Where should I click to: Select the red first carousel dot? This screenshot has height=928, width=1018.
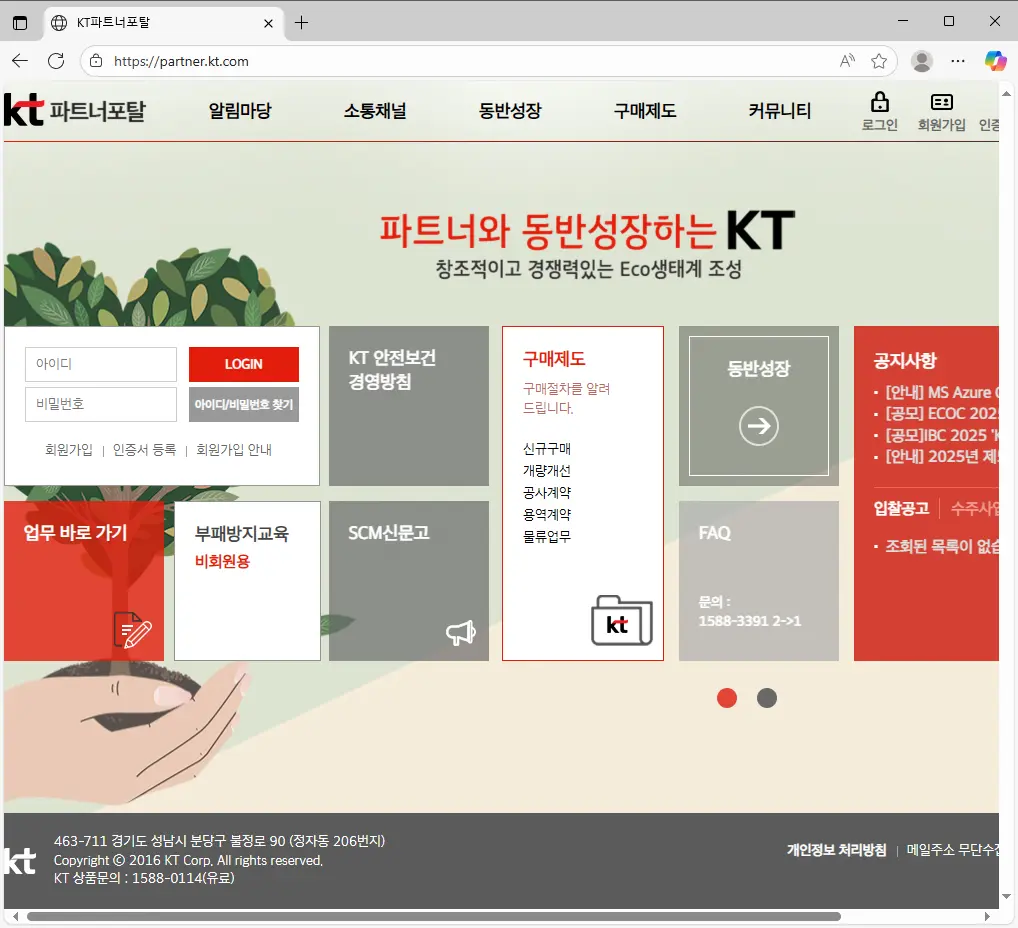pos(727,697)
